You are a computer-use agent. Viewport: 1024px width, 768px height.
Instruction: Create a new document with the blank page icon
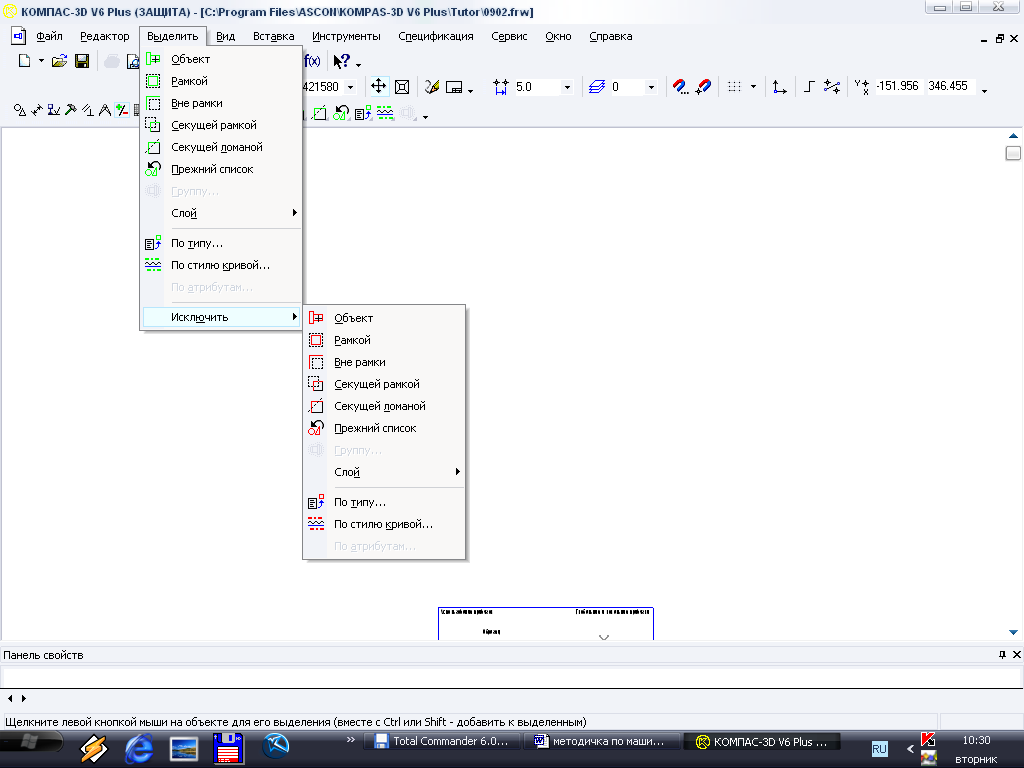point(24,61)
